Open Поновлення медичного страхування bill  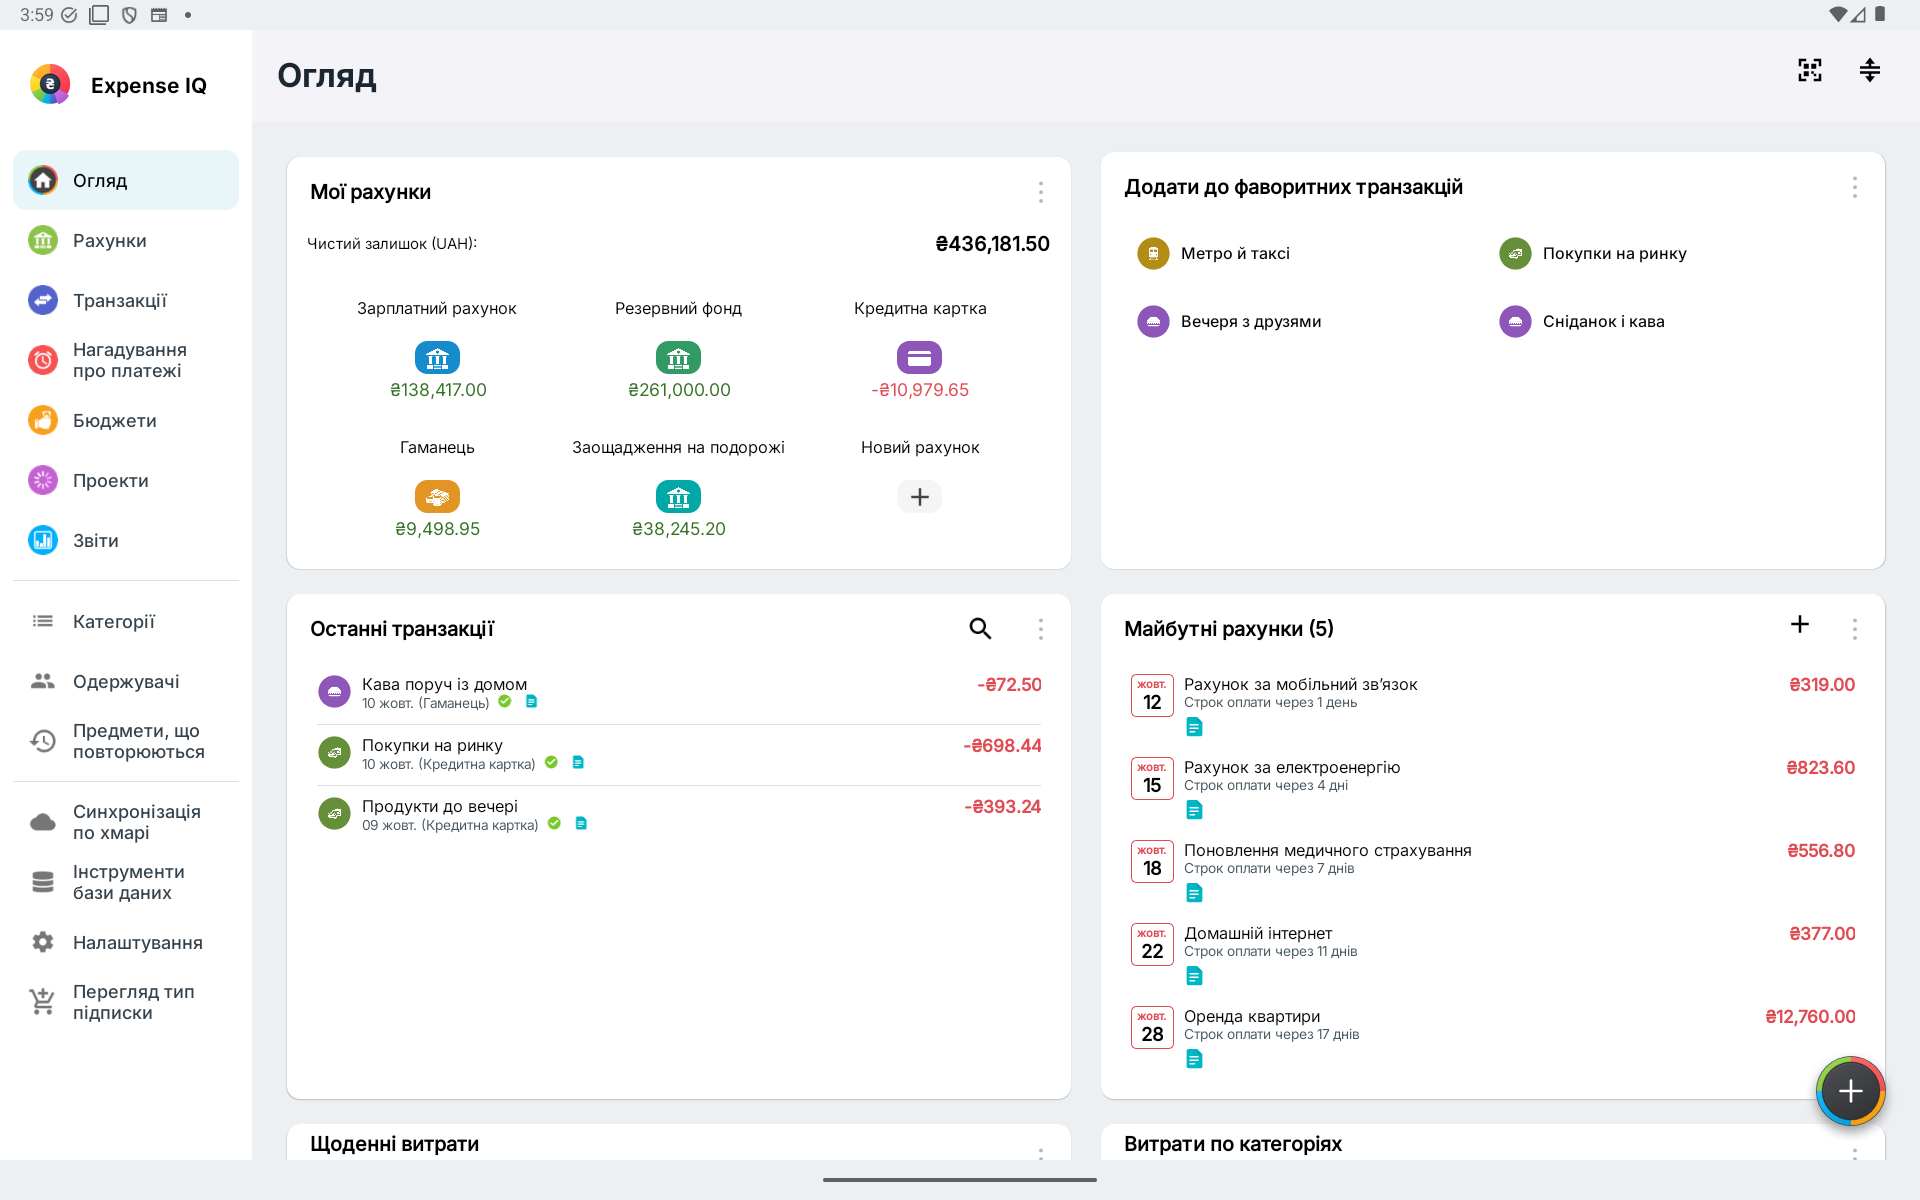click(x=1492, y=871)
